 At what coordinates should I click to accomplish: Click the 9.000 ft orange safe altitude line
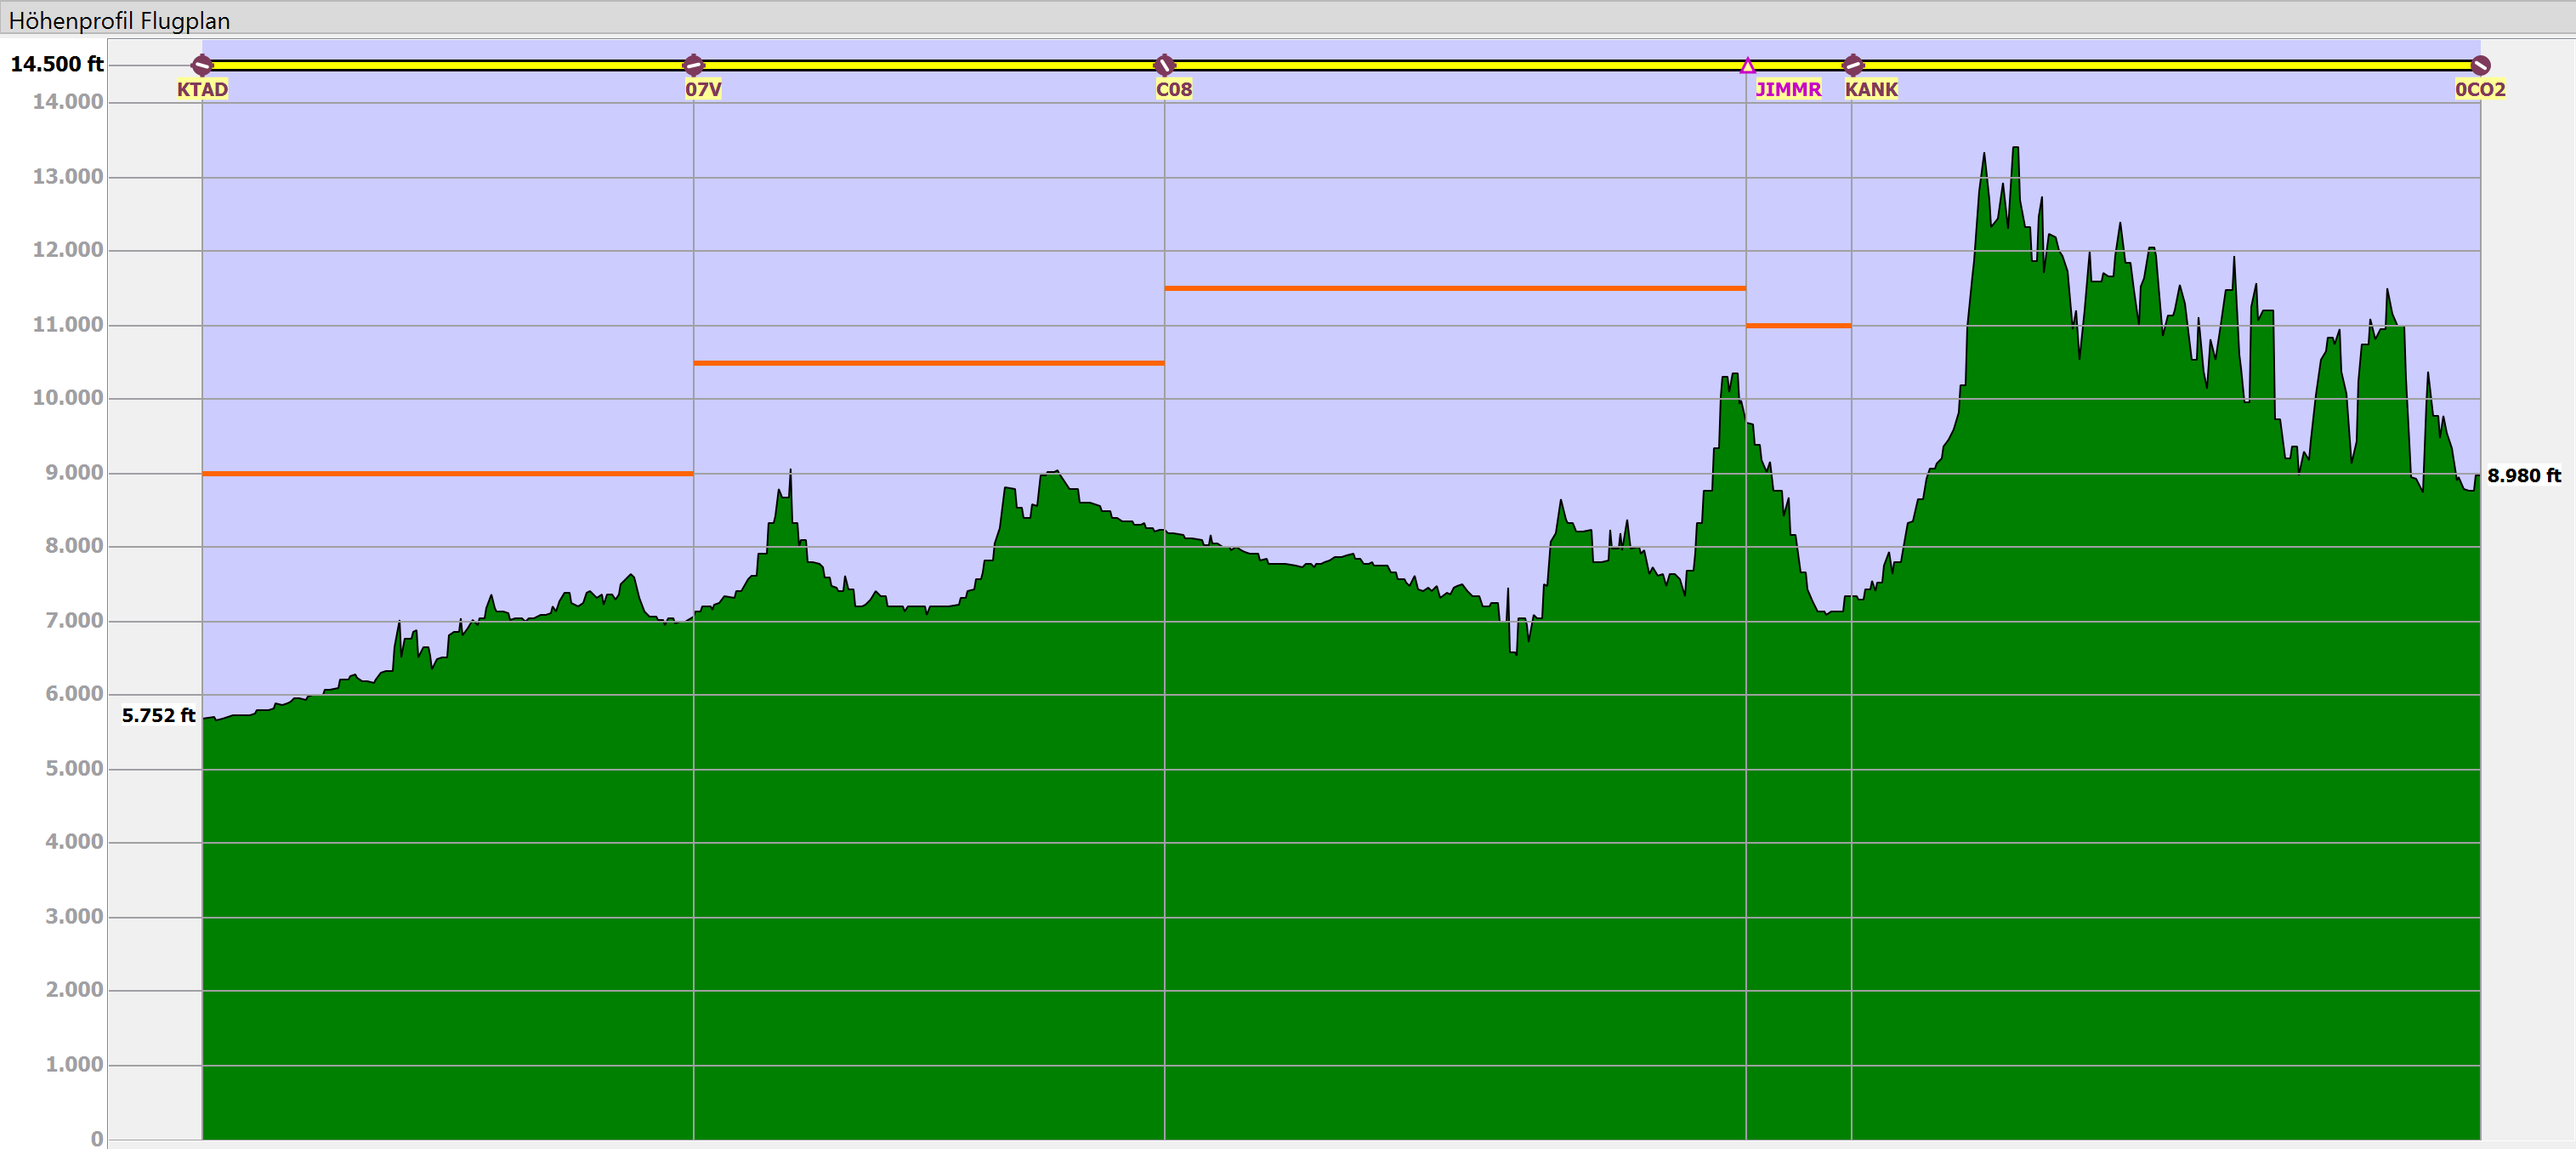coord(447,473)
